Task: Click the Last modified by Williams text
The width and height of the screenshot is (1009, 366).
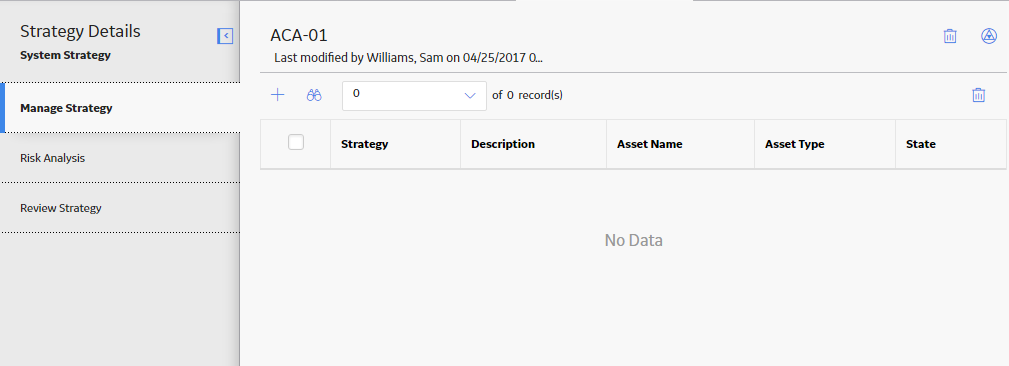Action: (x=409, y=57)
